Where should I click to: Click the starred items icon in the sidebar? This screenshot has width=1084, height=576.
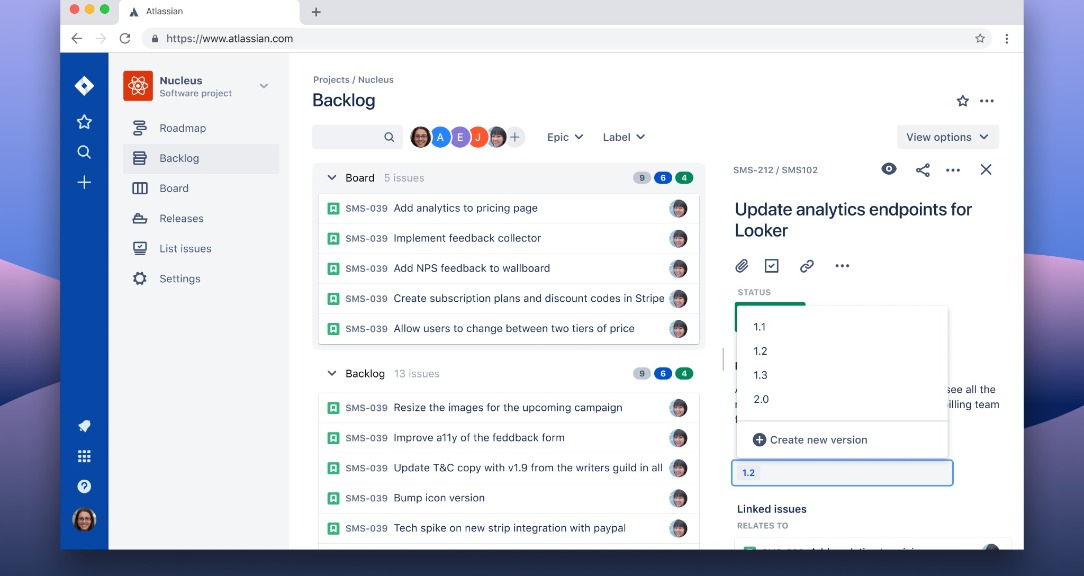84,121
